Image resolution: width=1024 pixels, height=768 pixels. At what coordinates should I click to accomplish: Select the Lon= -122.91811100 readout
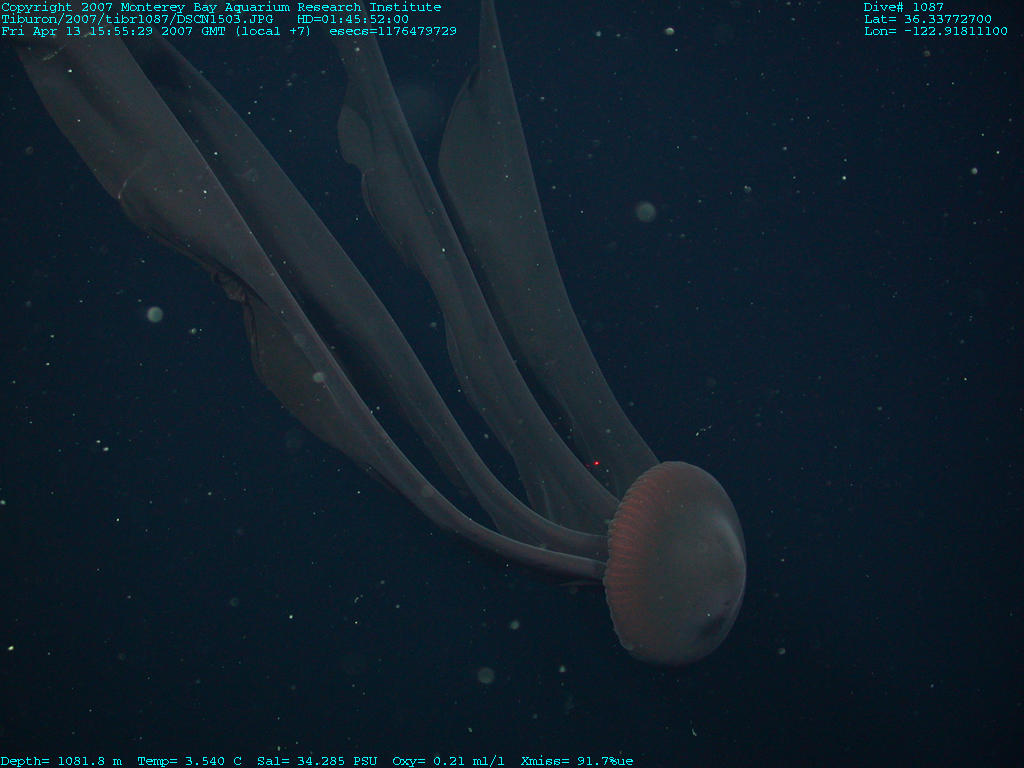coord(935,31)
